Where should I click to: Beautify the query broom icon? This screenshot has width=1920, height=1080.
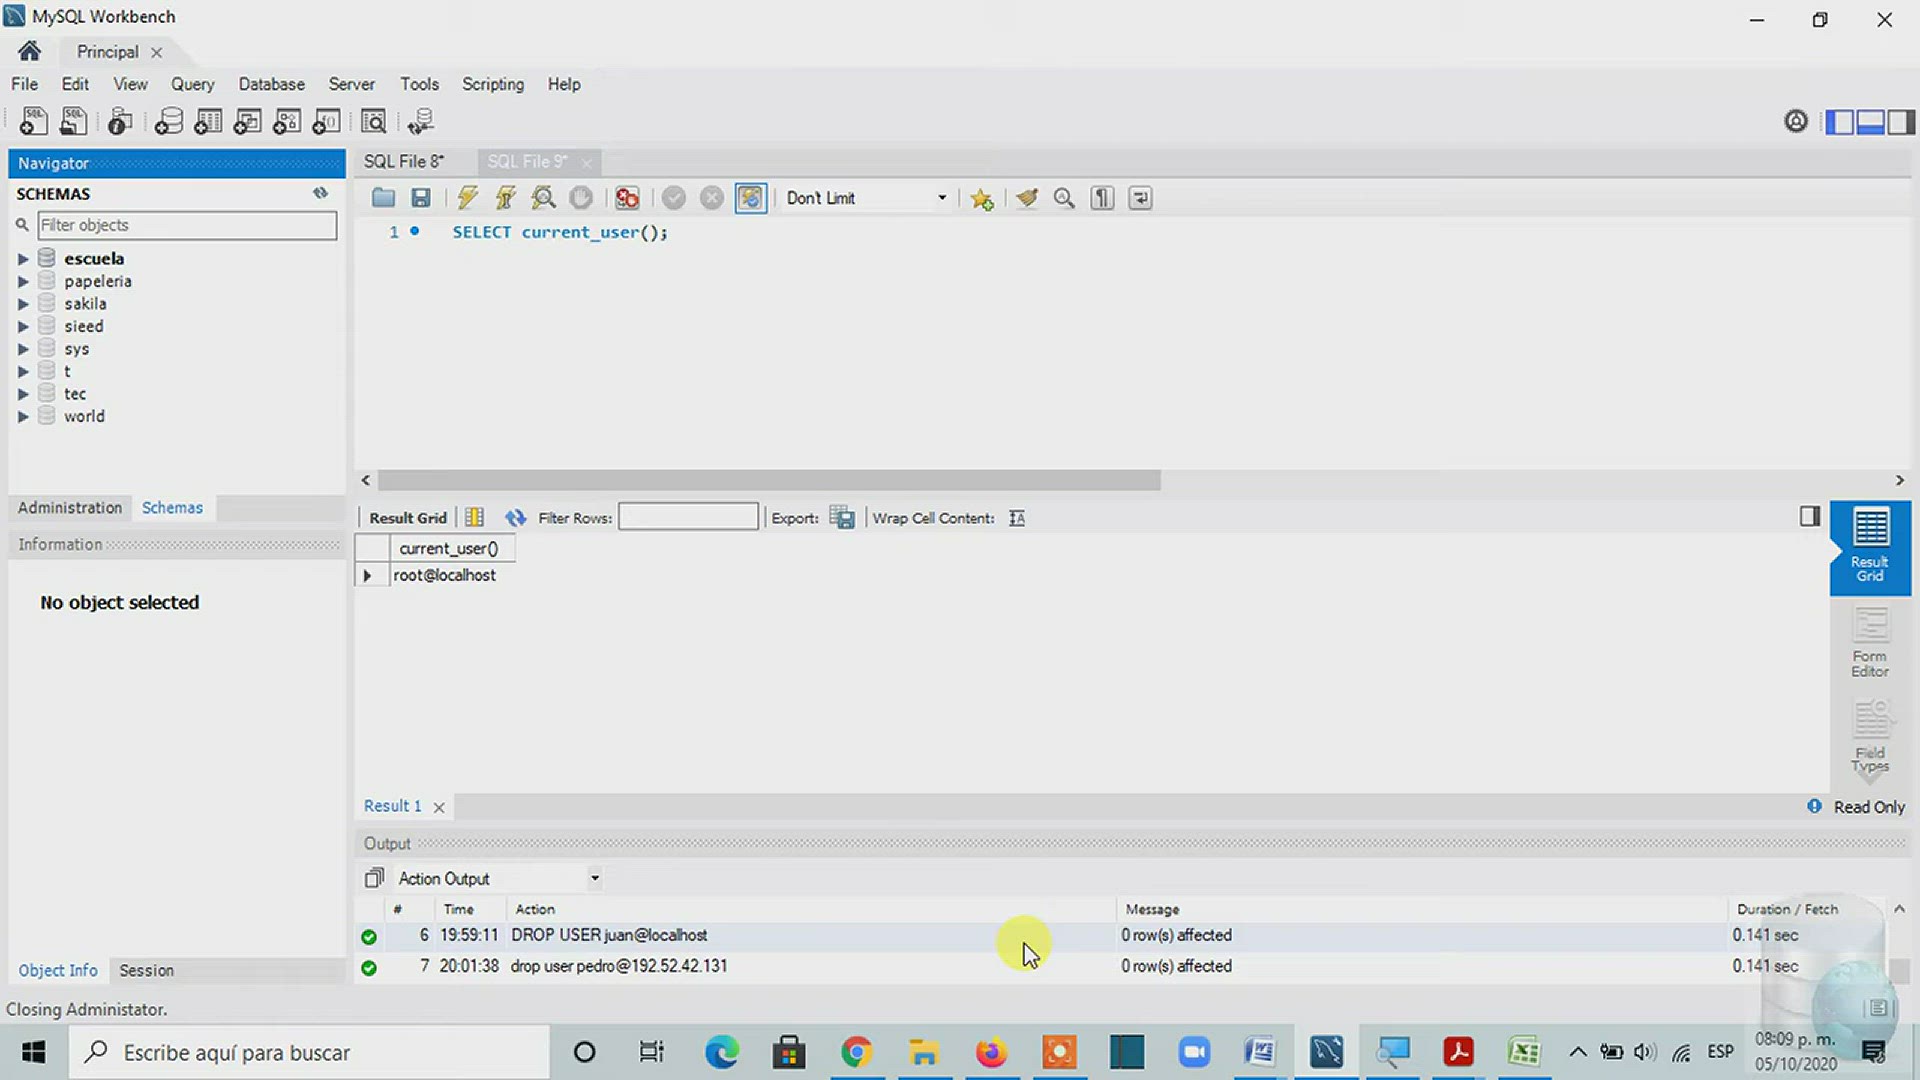(1027, 198)
